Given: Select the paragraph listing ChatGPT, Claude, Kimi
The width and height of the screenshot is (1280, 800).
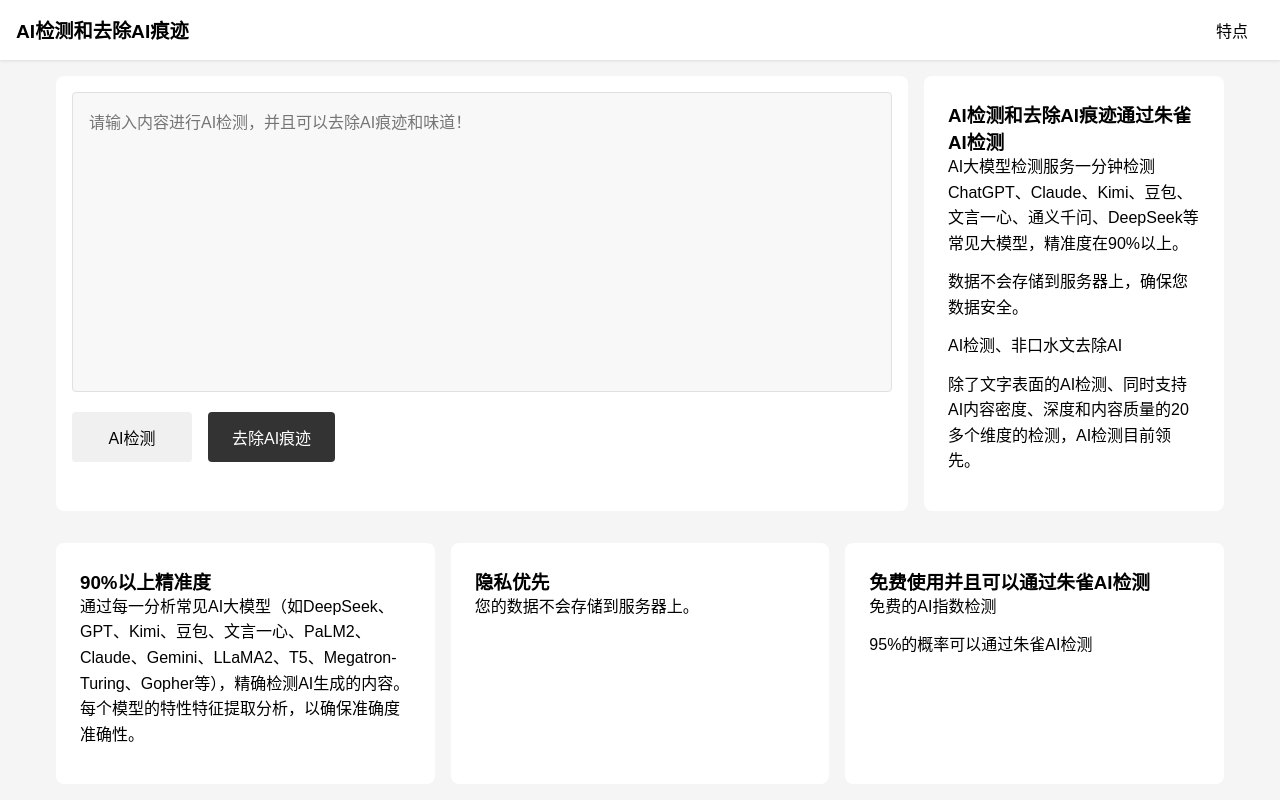Looking at the screenshot, I should (1072, 205).
